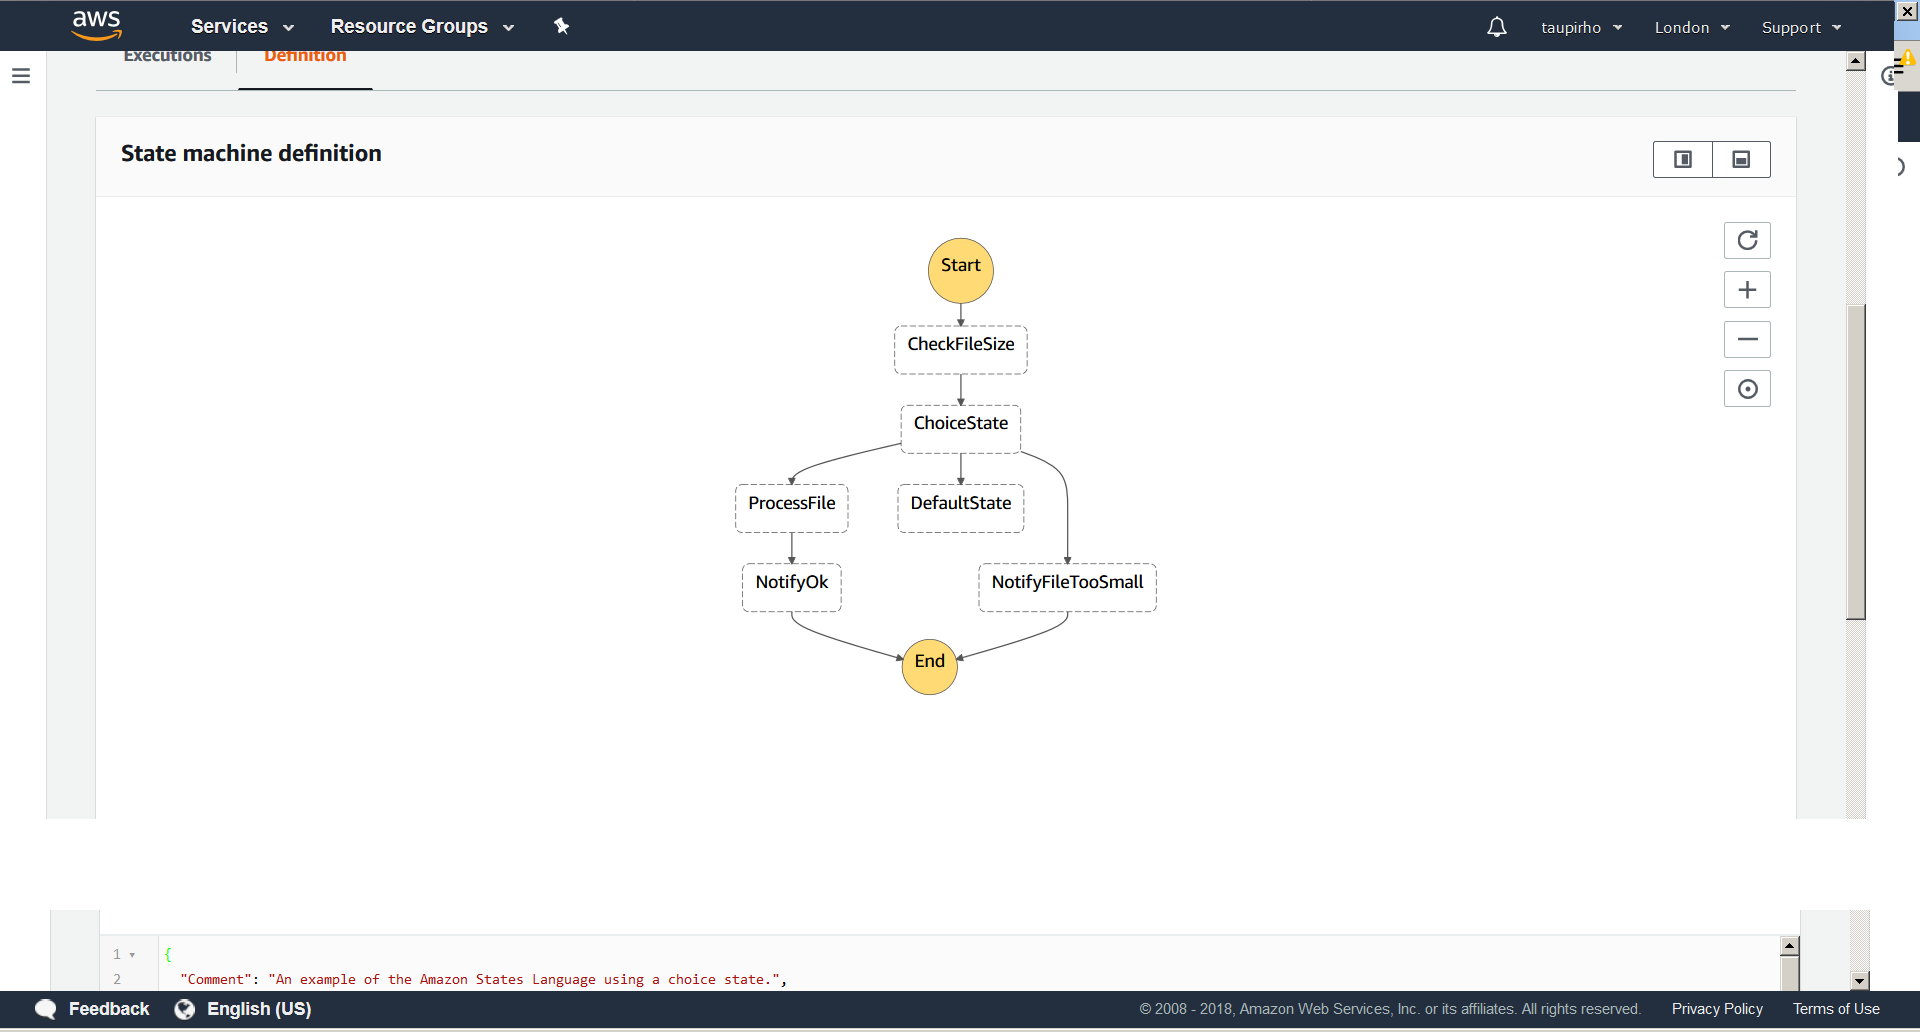Click the Feedback speech bubble icon

point(46,1009)
